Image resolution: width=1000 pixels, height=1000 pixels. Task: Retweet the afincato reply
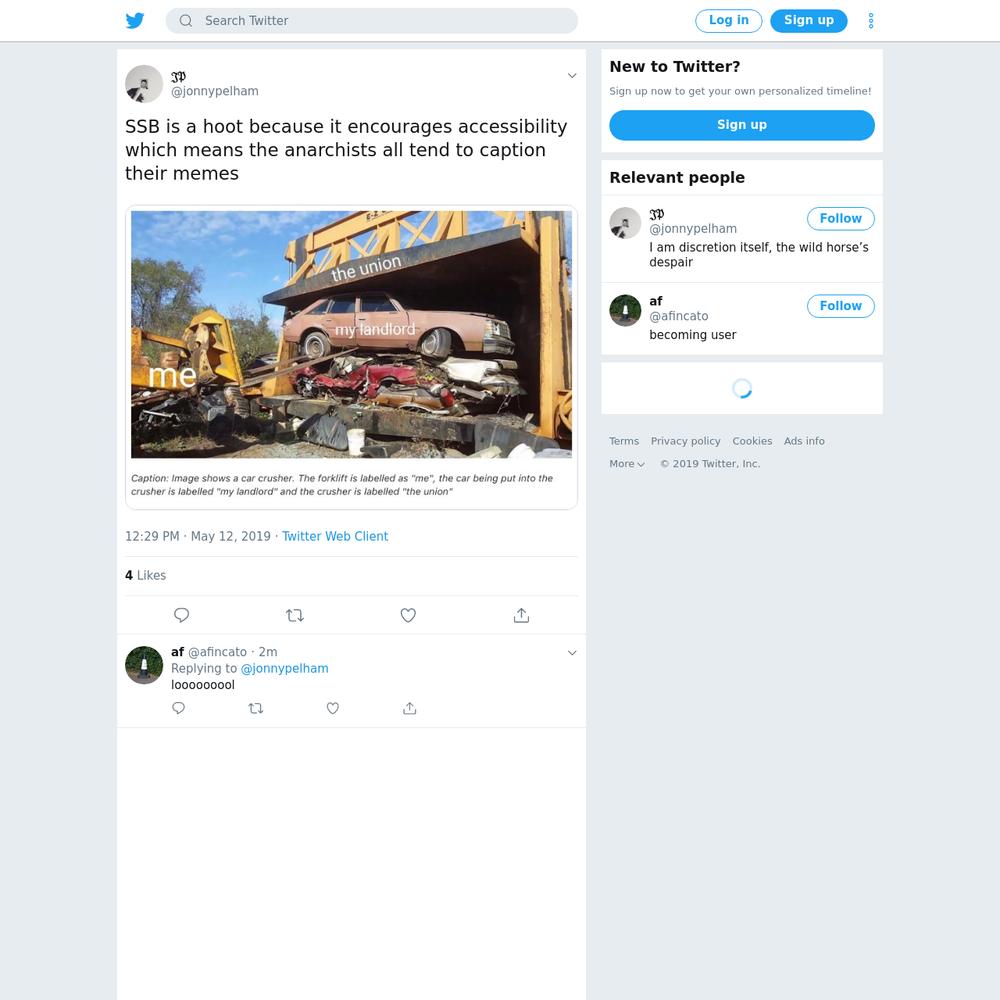pos(256,709)
